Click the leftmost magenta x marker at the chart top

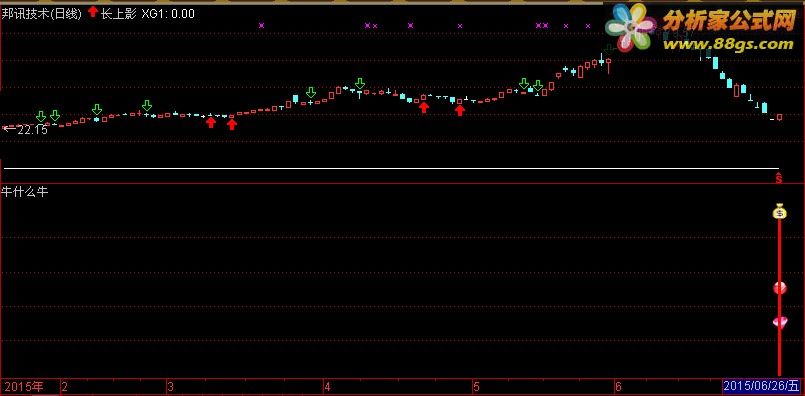261,25
